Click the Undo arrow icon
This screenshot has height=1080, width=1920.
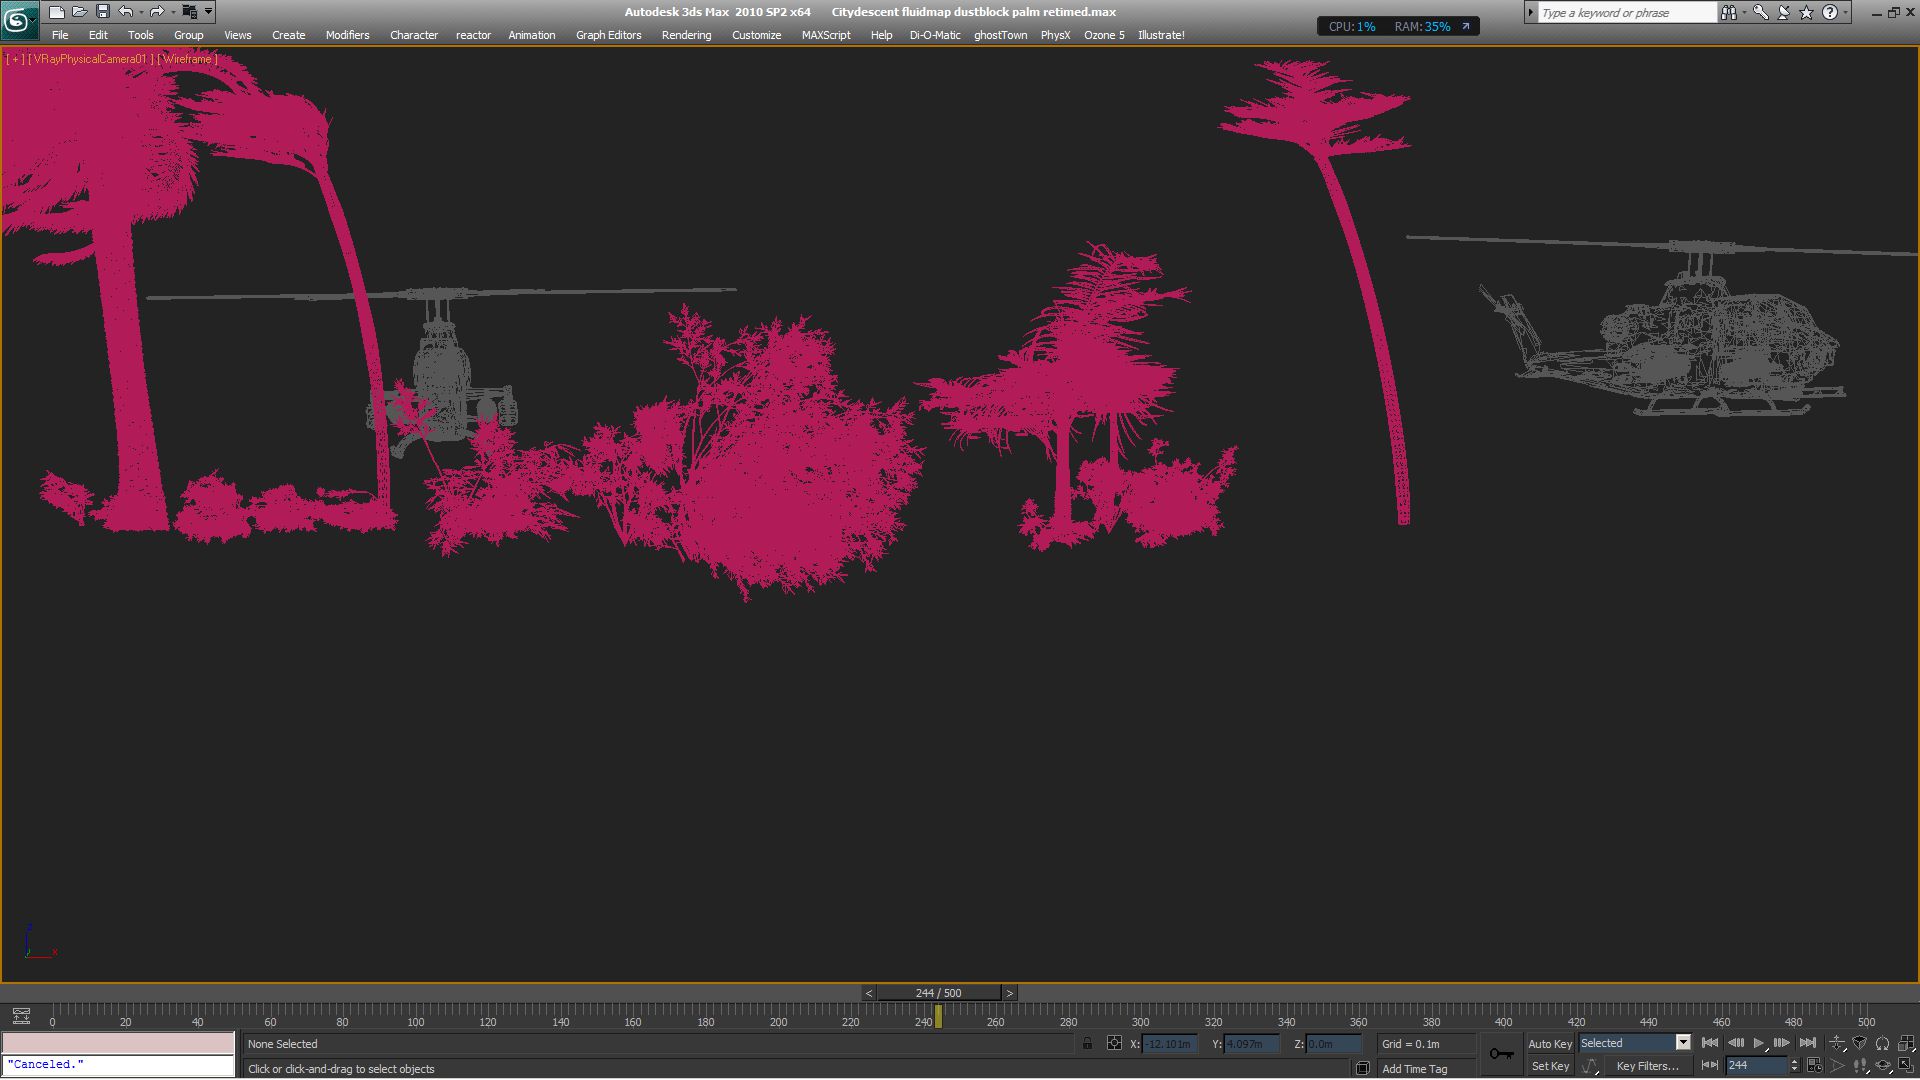pyautogui.click(x=126, y=12)
